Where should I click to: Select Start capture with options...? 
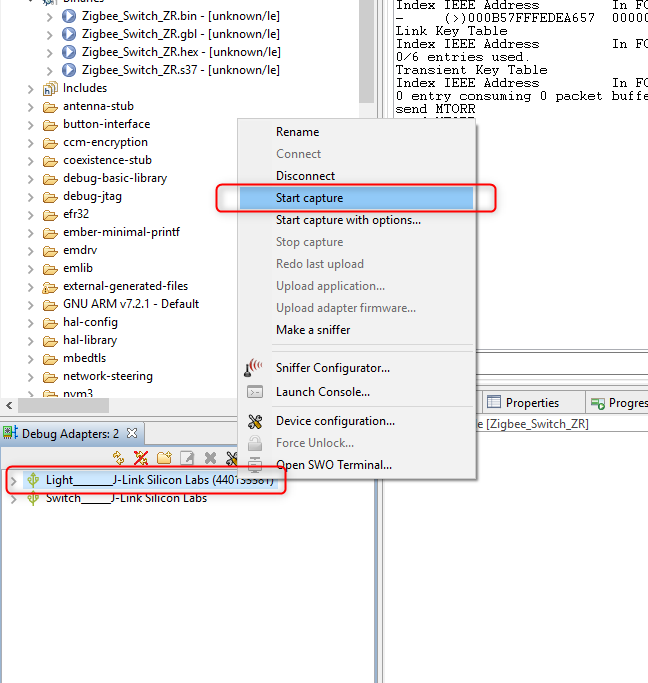click(356, 220)
